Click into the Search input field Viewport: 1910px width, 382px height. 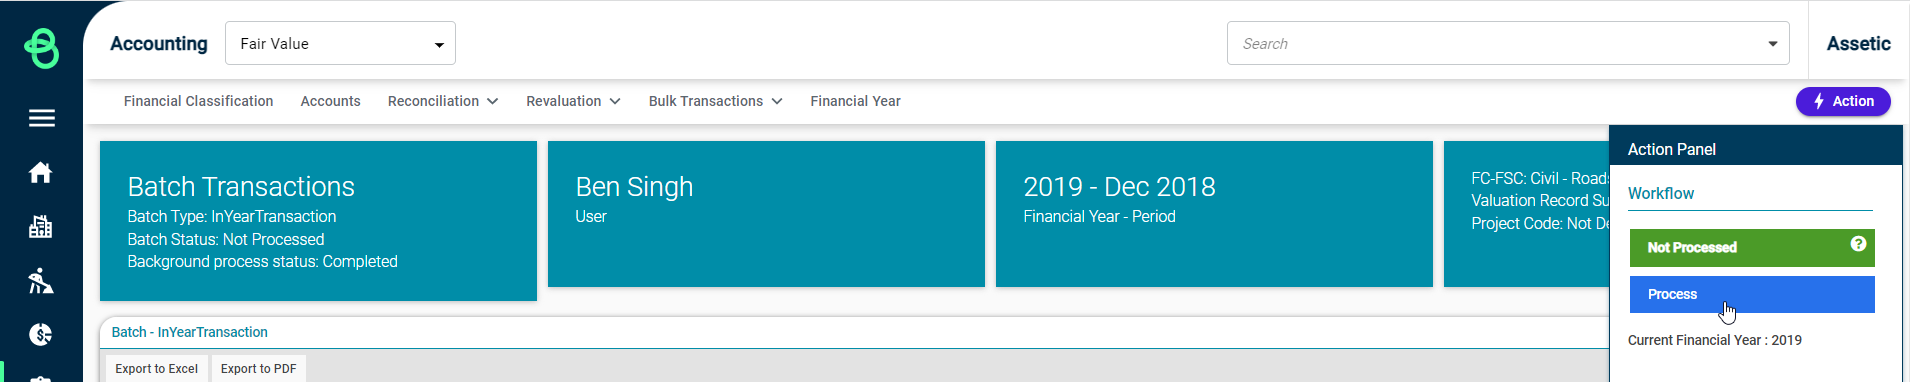point(1495,44)
